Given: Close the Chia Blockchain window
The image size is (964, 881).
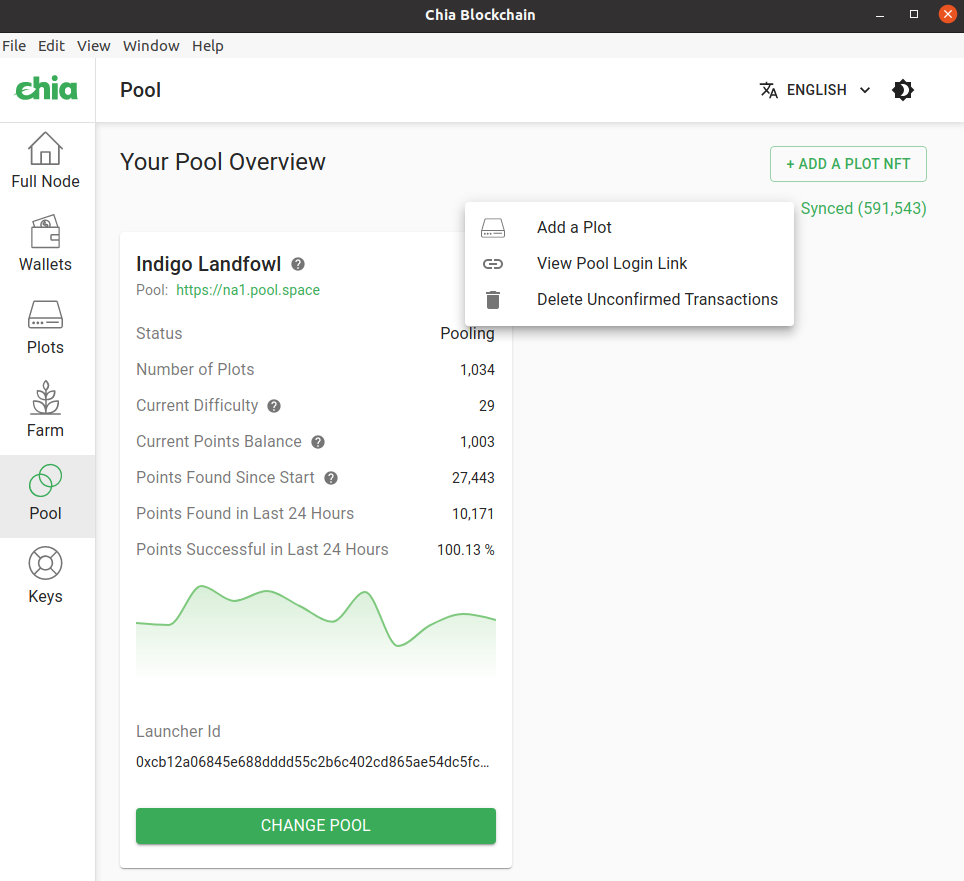Looking at the screenshot, I should tap(948, 15).
